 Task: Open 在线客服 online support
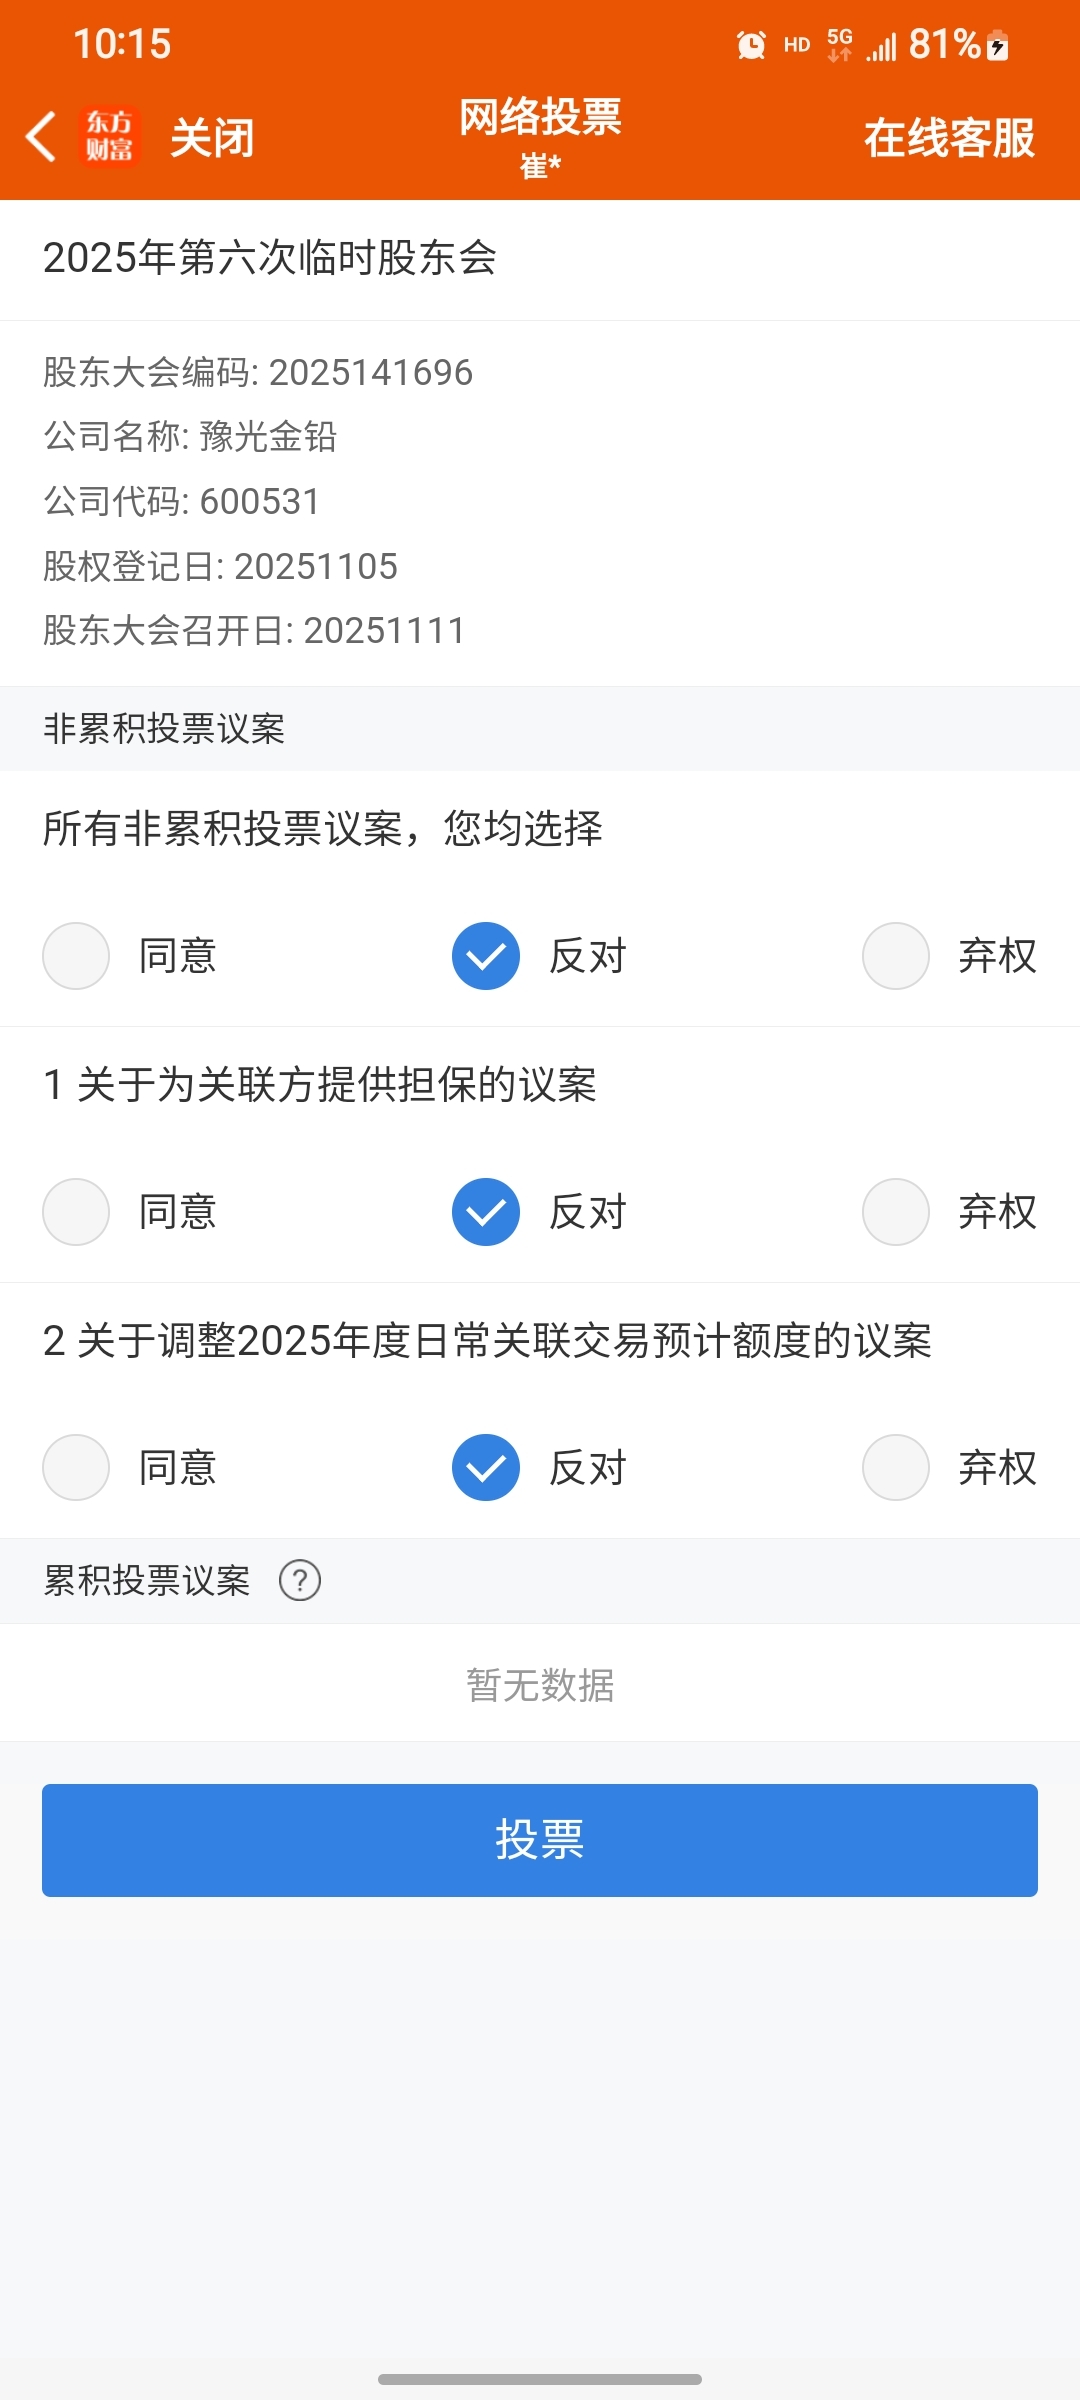949,138
